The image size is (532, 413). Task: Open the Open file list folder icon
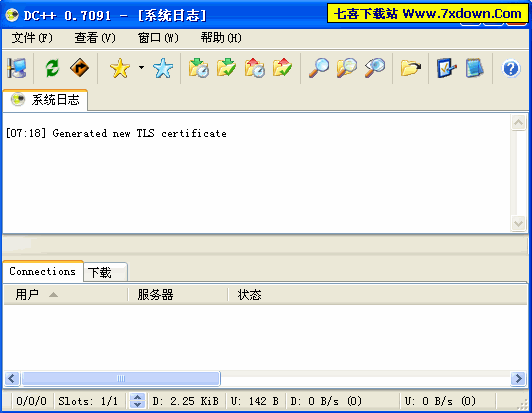tap(411, 68)
